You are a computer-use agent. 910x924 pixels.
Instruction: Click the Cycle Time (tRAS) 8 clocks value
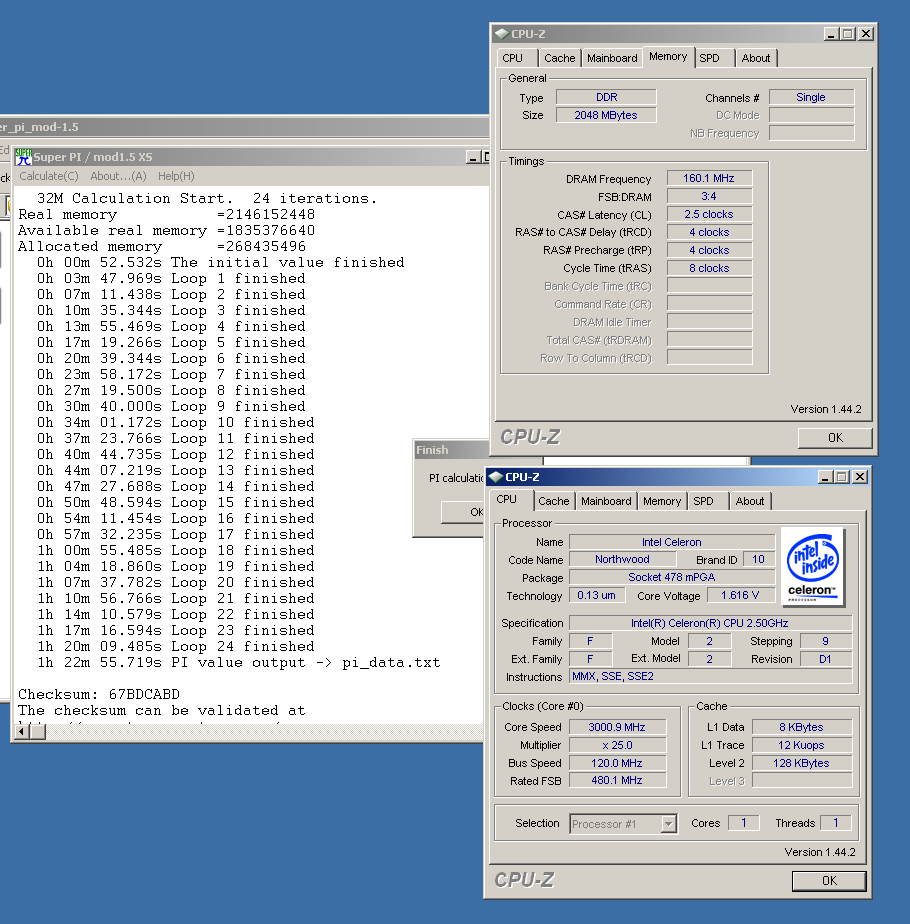(x=709, y=268)
